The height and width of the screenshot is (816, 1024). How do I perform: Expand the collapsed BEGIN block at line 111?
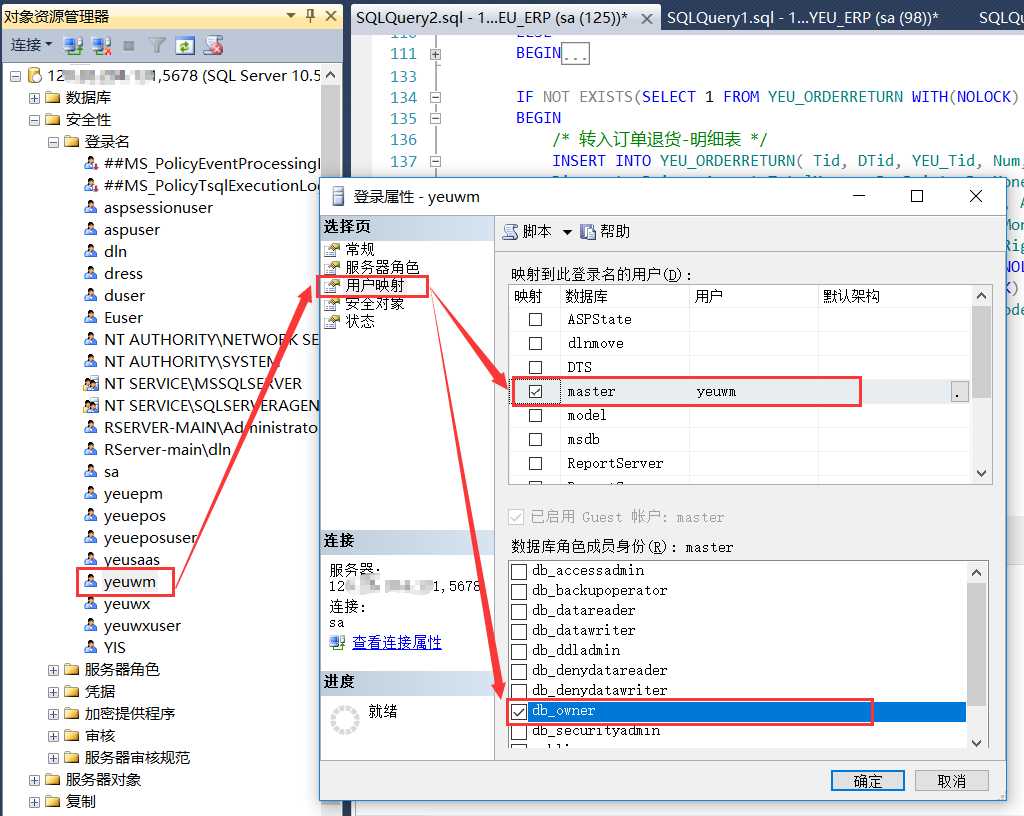click(436, 55)
